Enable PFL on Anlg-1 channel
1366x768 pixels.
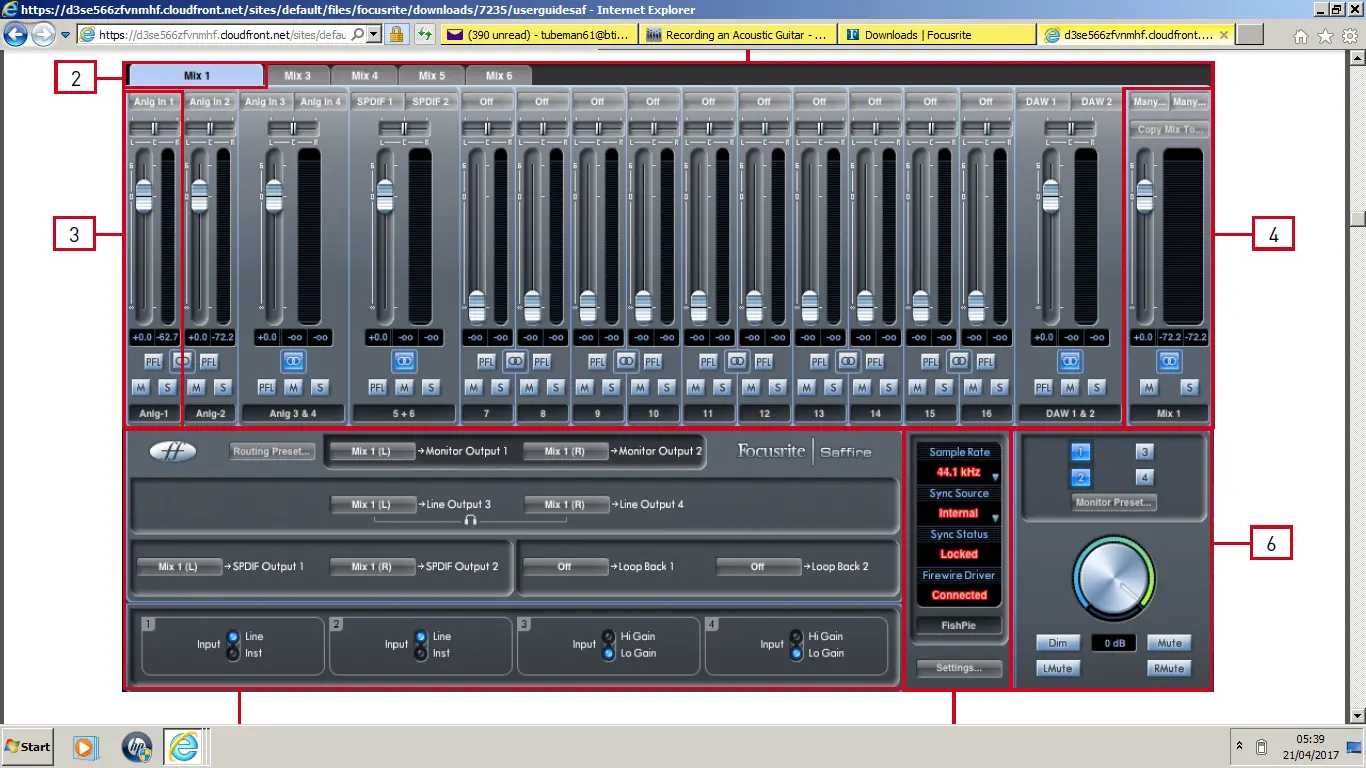coord(153,361)
